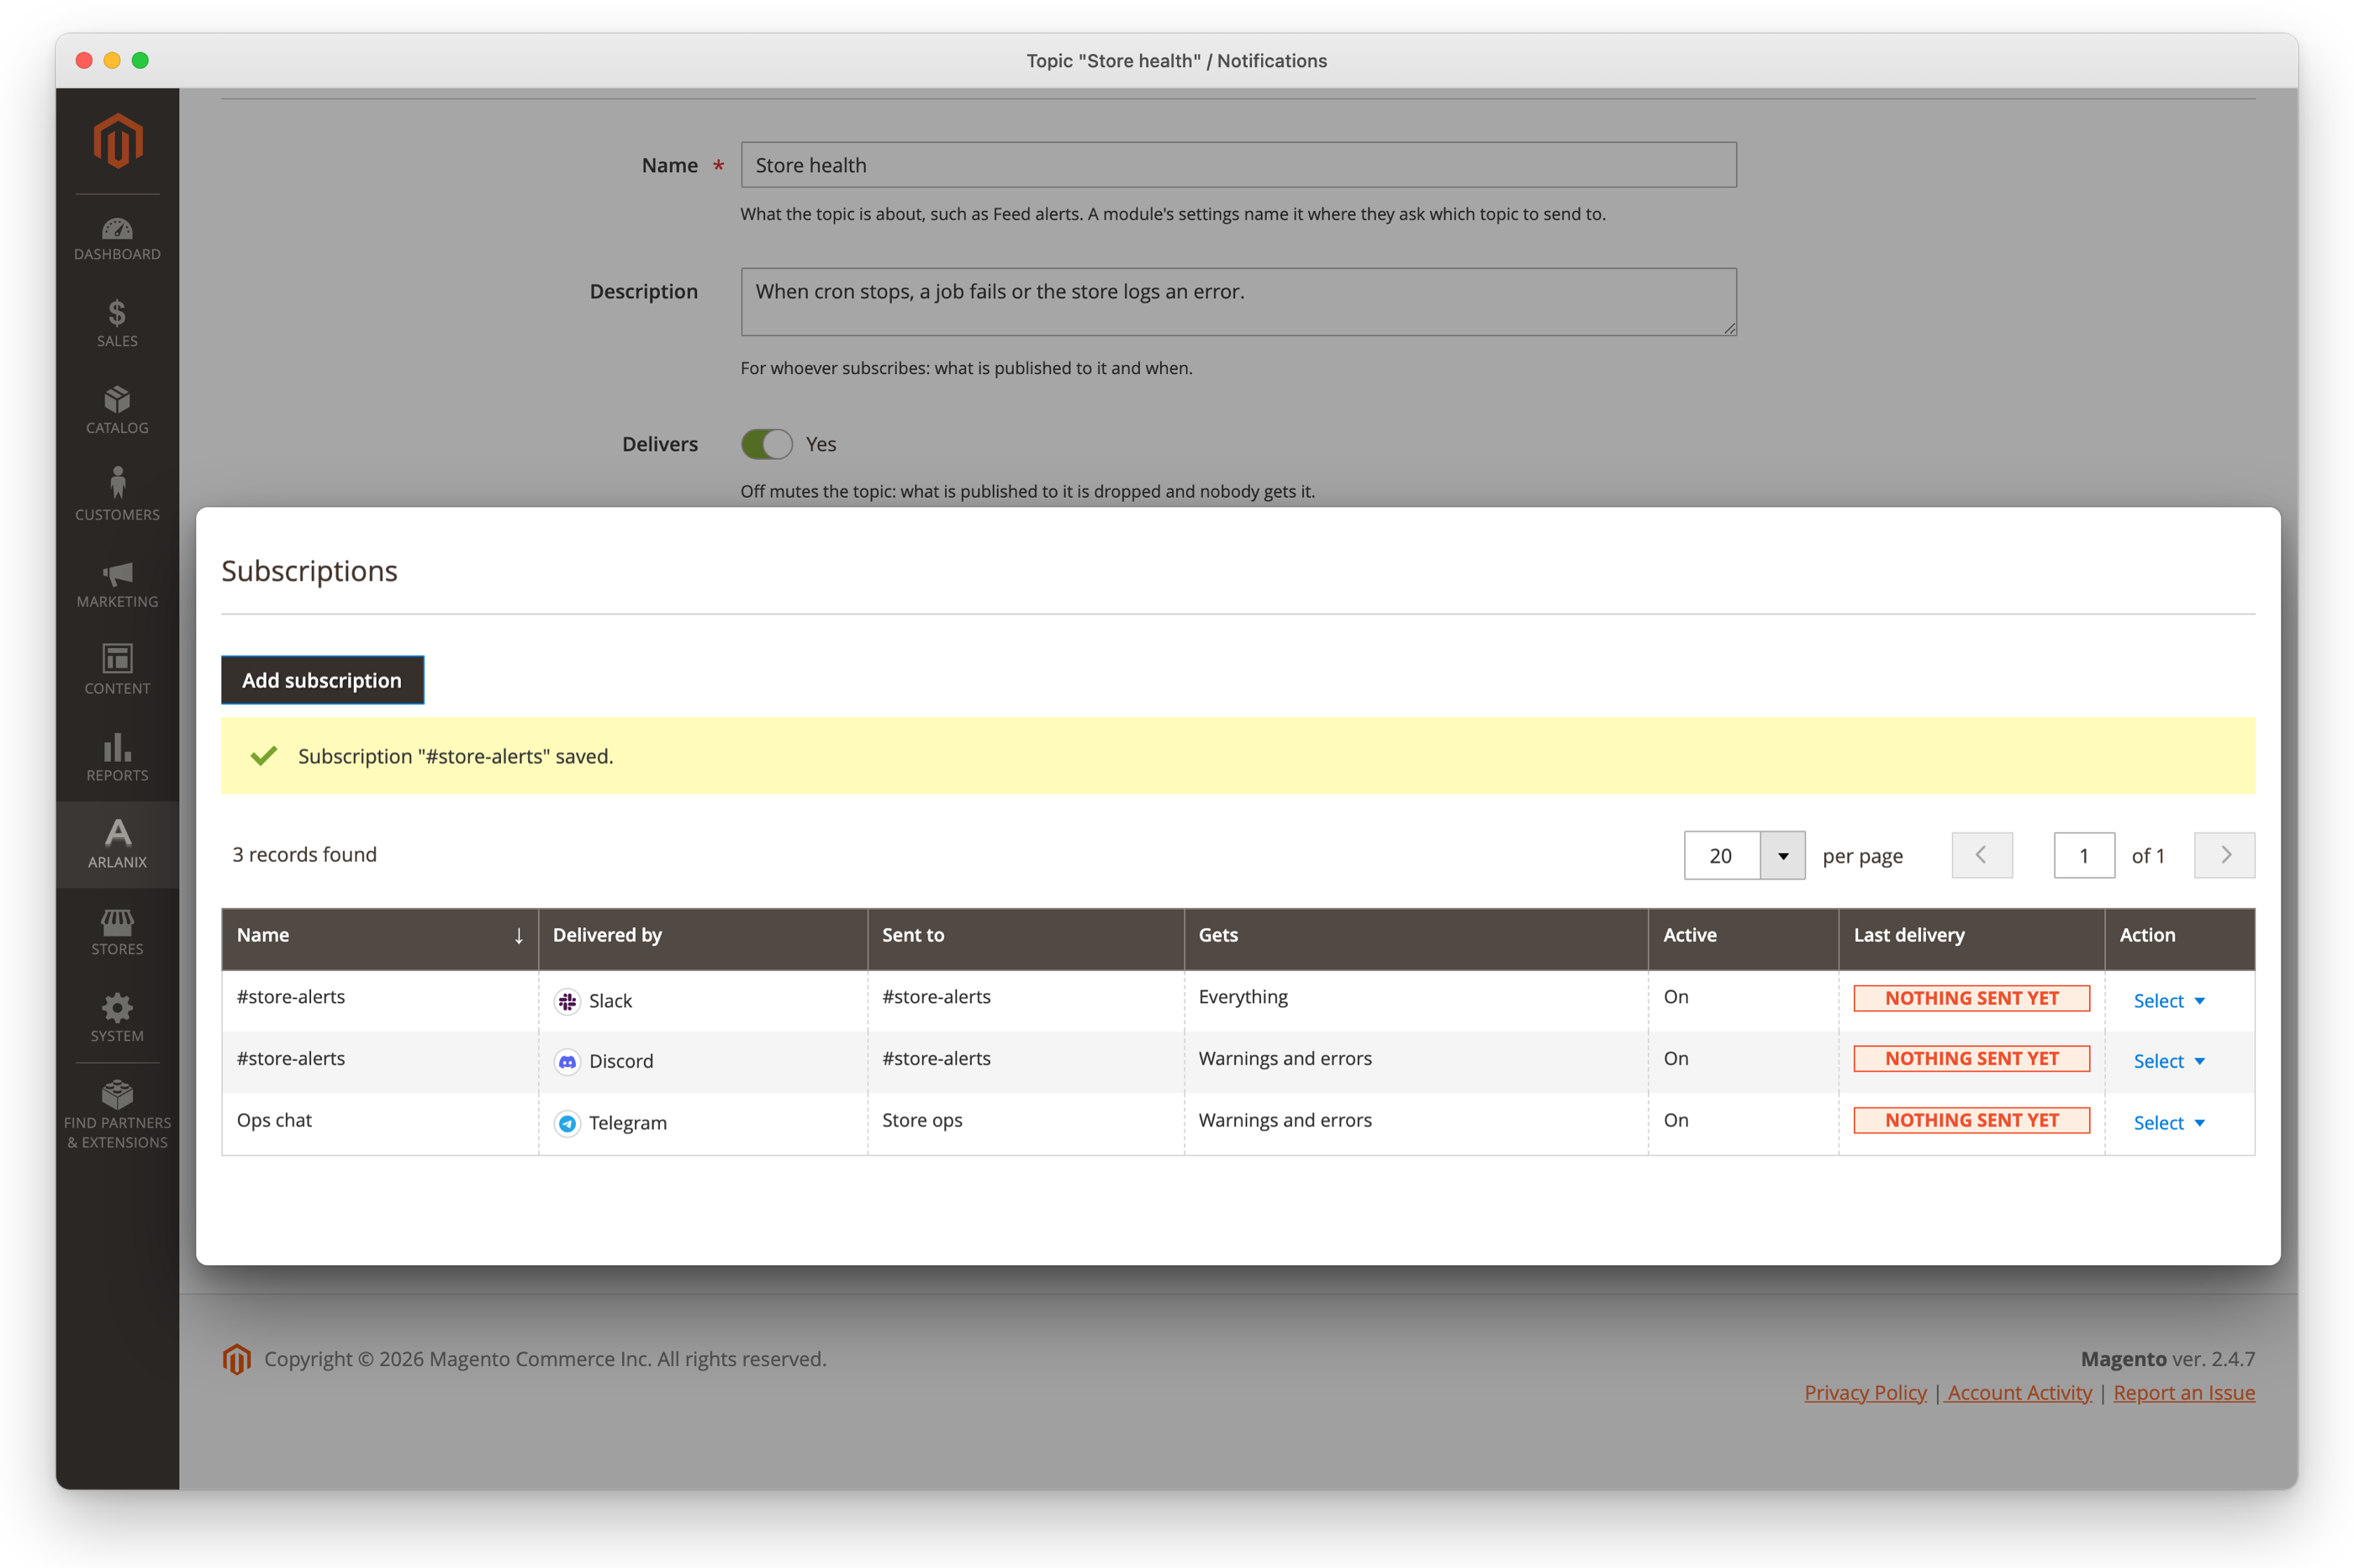
Task: Open Select action for the Discord row
Action: pos(2169,1061)
